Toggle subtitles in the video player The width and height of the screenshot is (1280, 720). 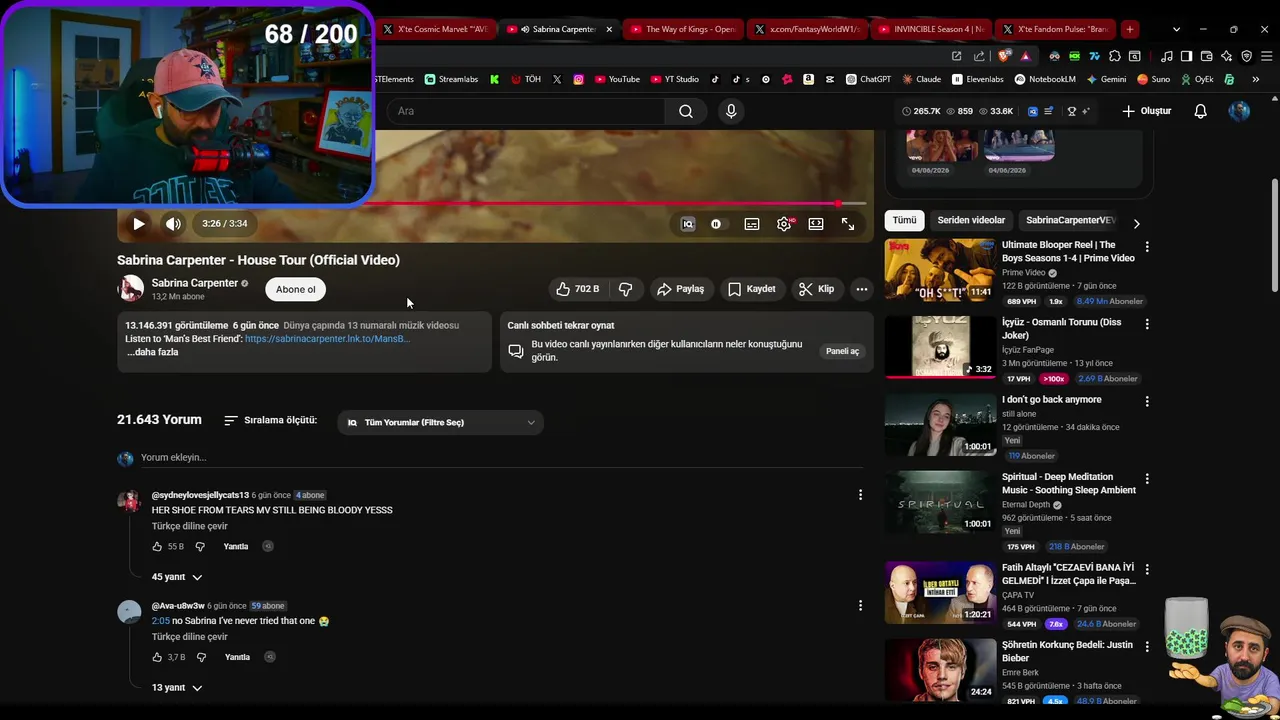coord(752,224)
